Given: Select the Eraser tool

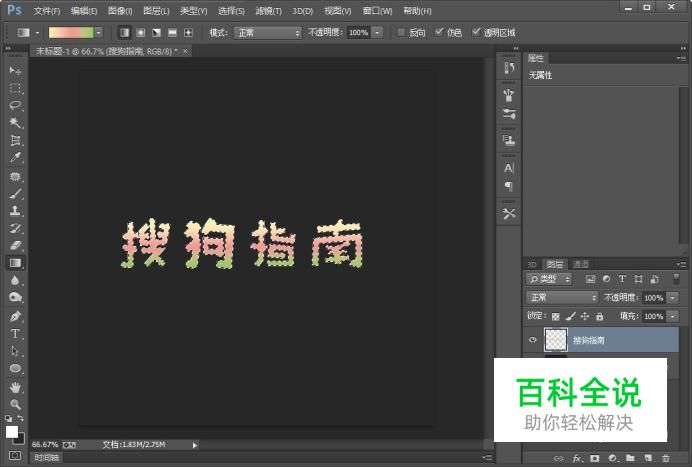Looking at the screenshot, I should tap(15, 245).
